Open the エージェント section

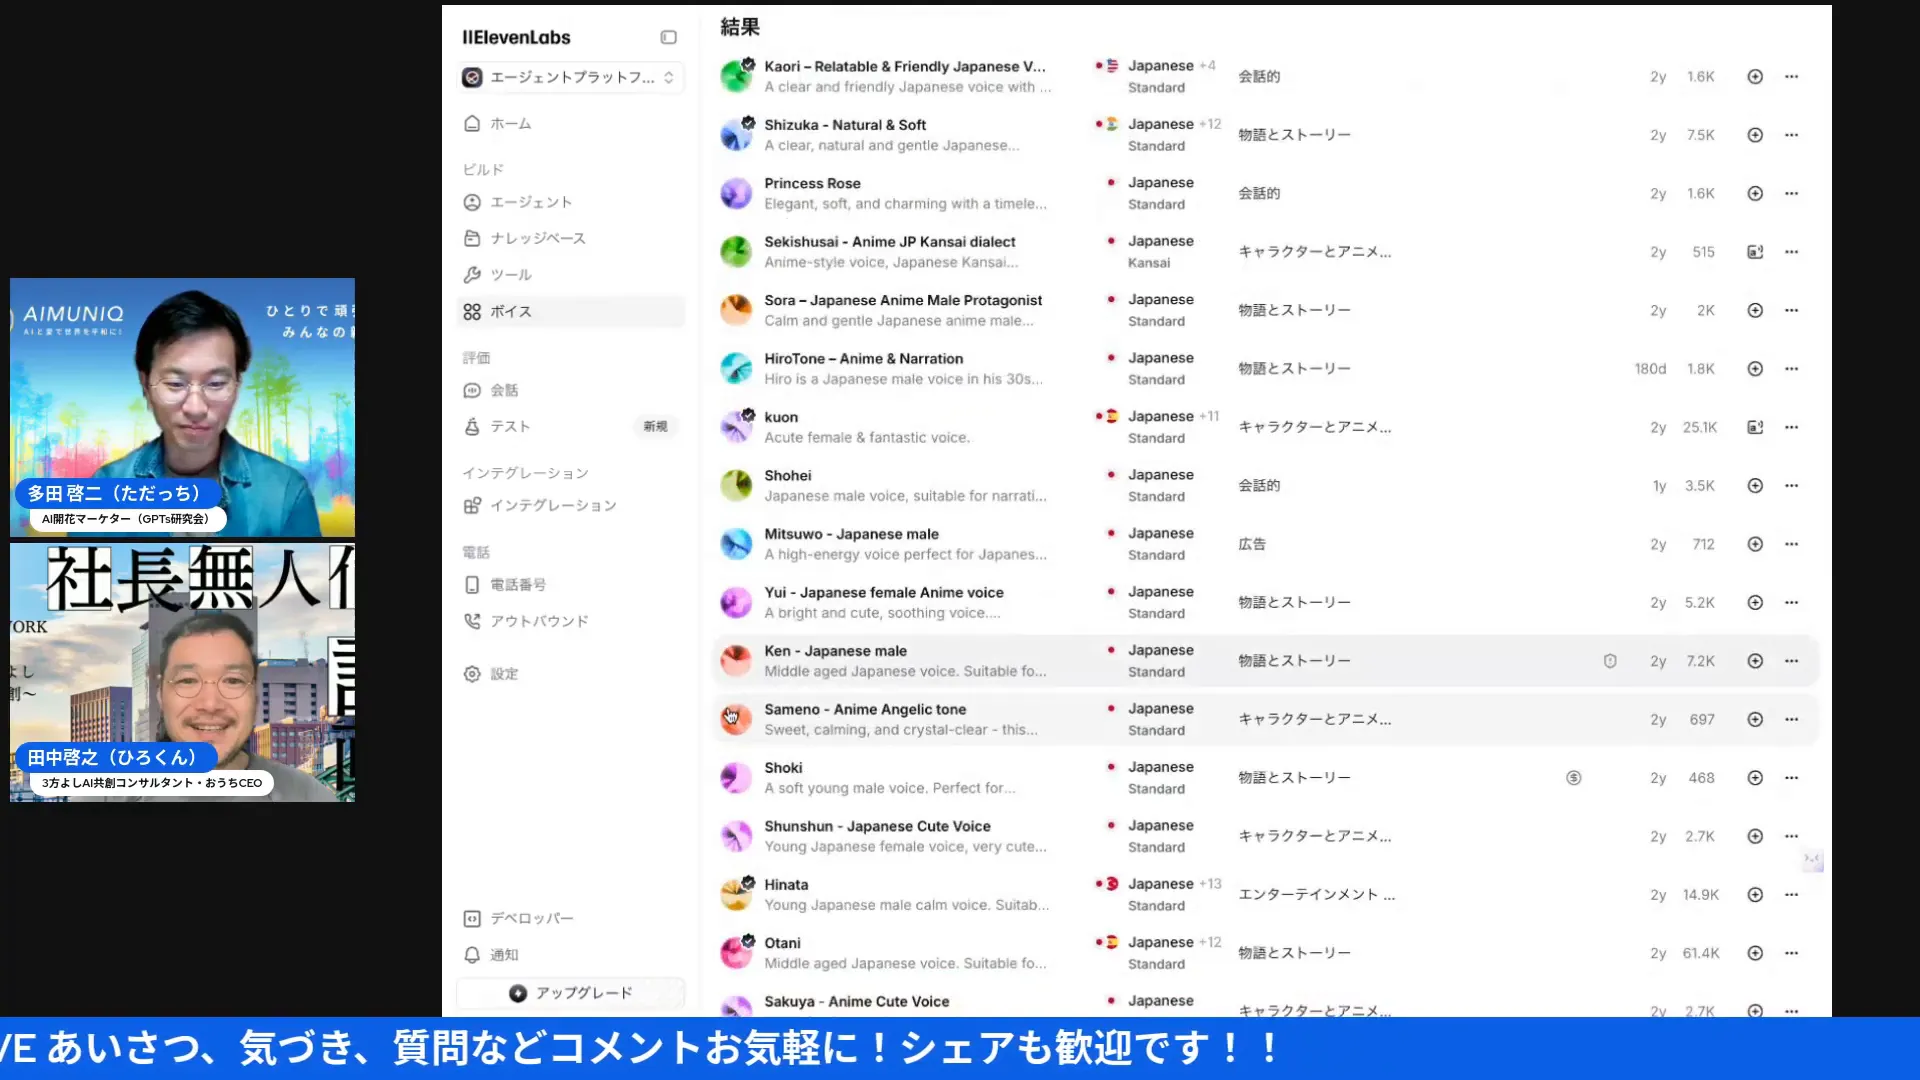coord(530,202)
